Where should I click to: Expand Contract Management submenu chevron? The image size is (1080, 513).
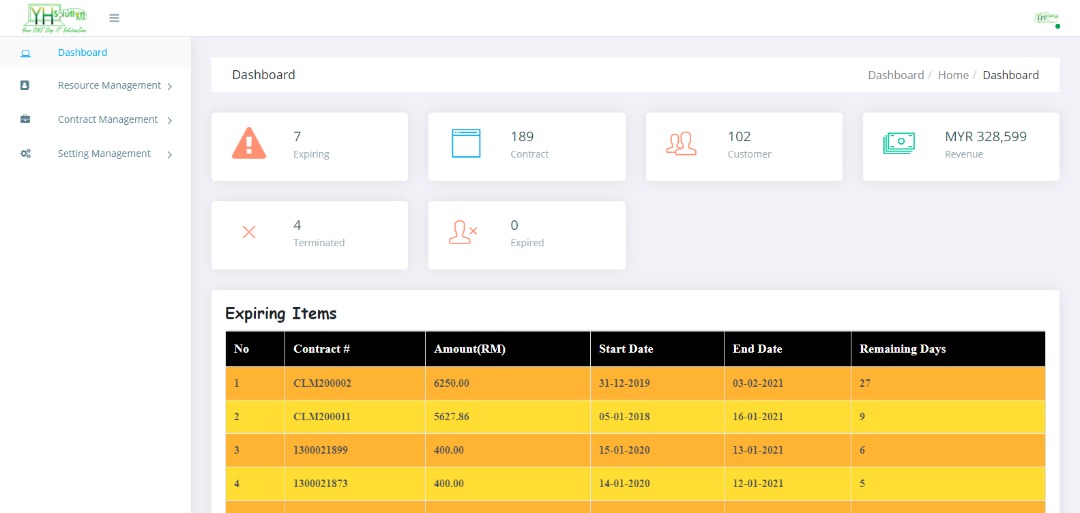click(170, 121)
